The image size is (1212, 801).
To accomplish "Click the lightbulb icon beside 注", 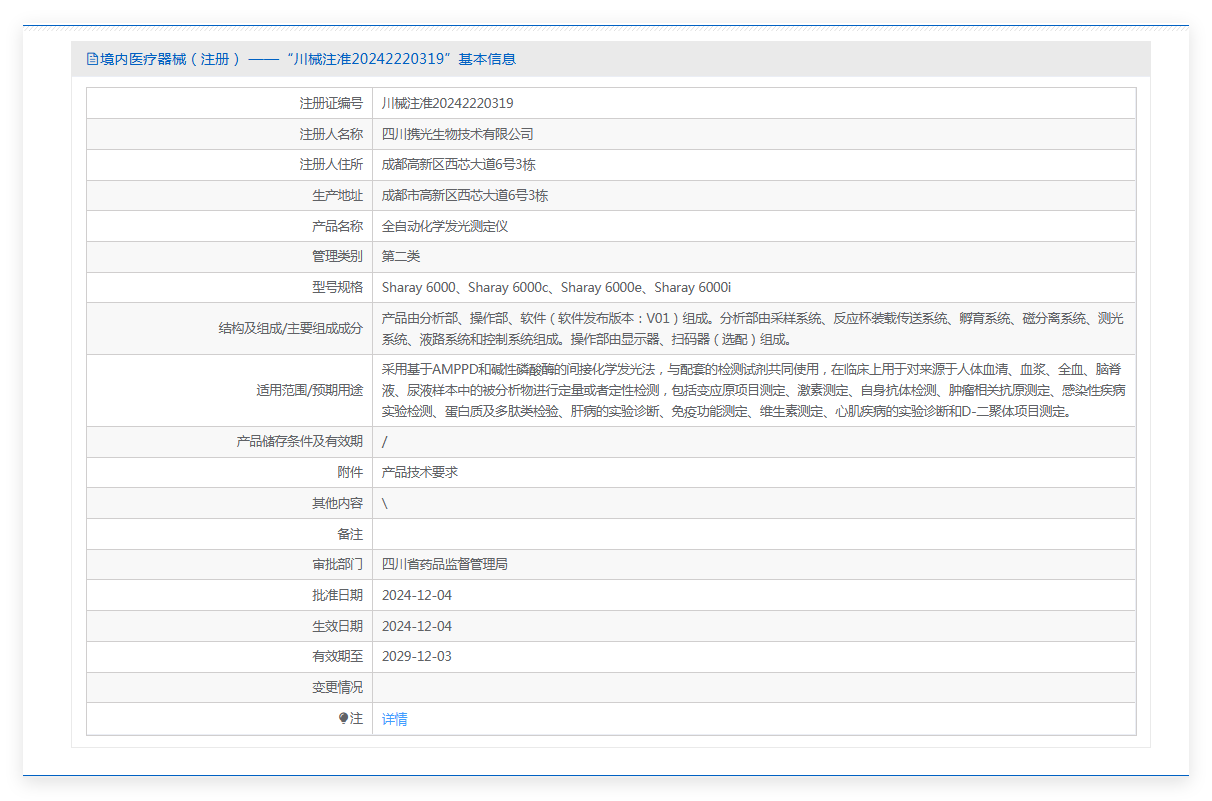I will 344,718.
